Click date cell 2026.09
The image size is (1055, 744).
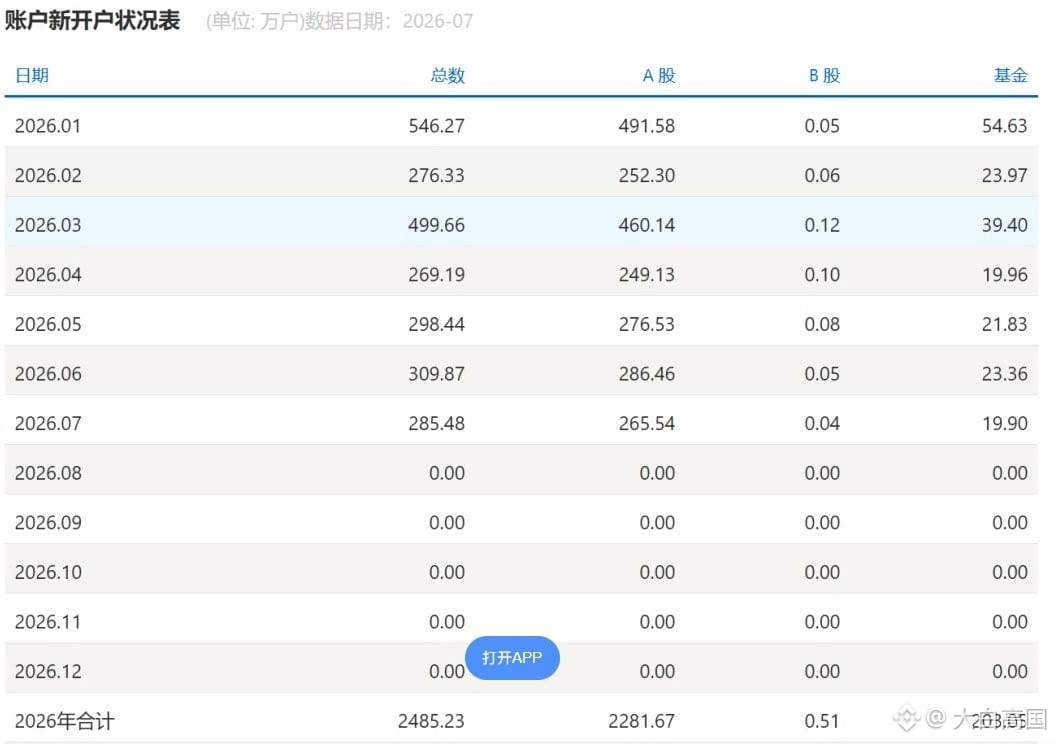click(x=48, y=523)
